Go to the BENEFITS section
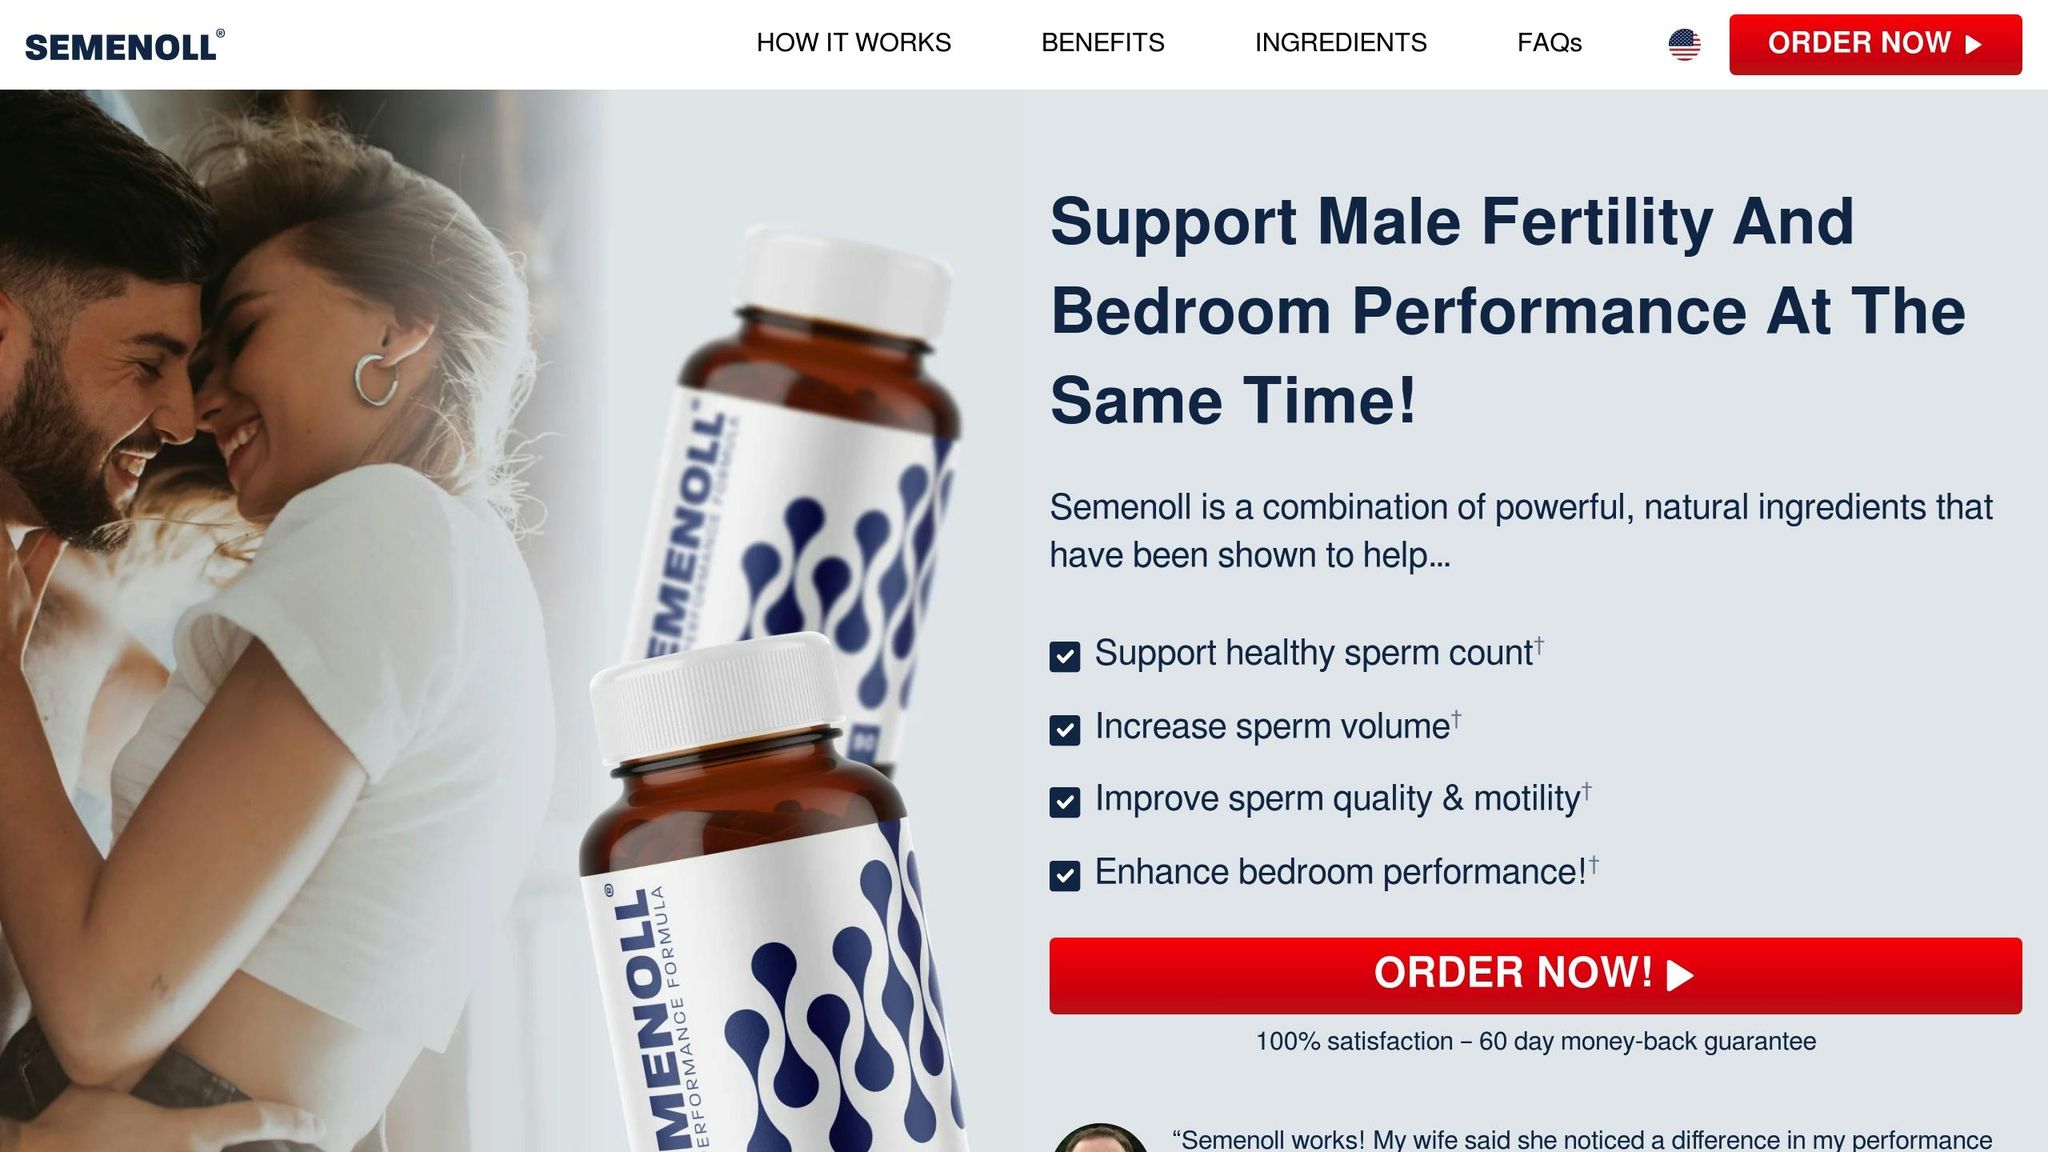The height and width of the screenshot is (1152, 2048). 1103,43
